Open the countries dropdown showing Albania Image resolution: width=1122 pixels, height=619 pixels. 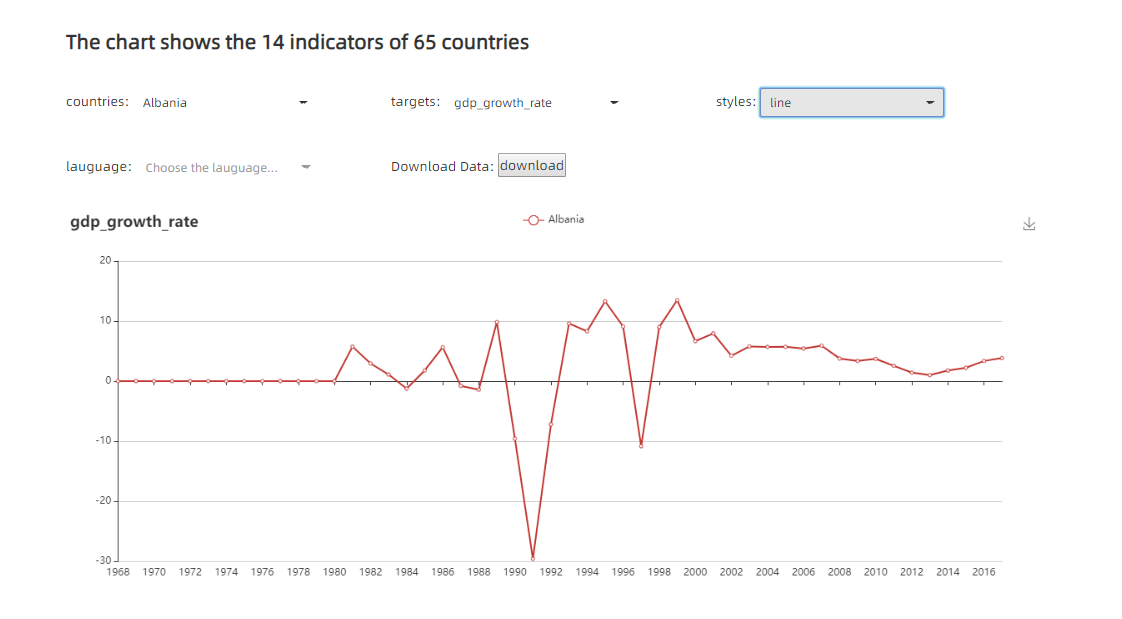point(224,102)
